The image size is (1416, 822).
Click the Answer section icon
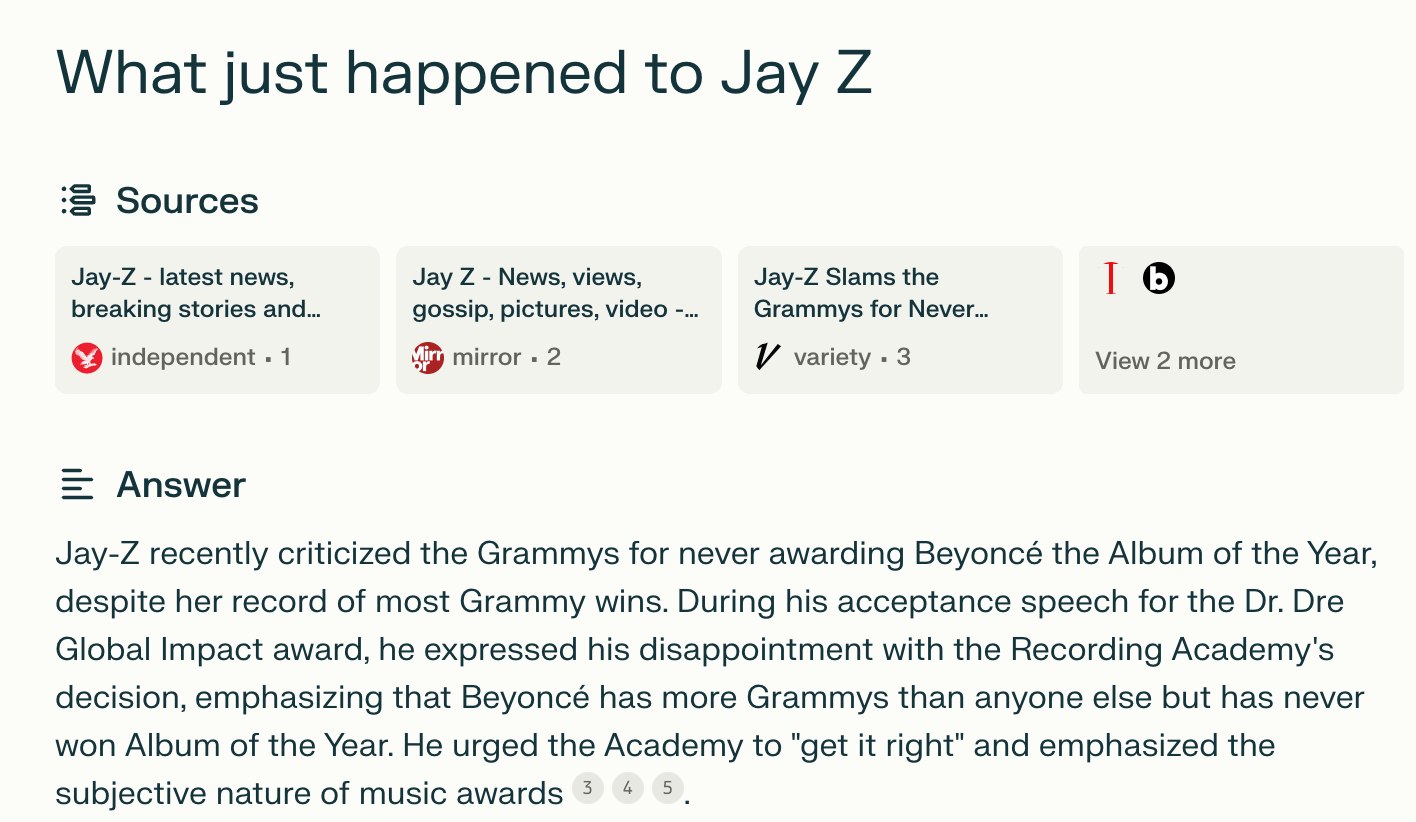[x=77, y=485]
